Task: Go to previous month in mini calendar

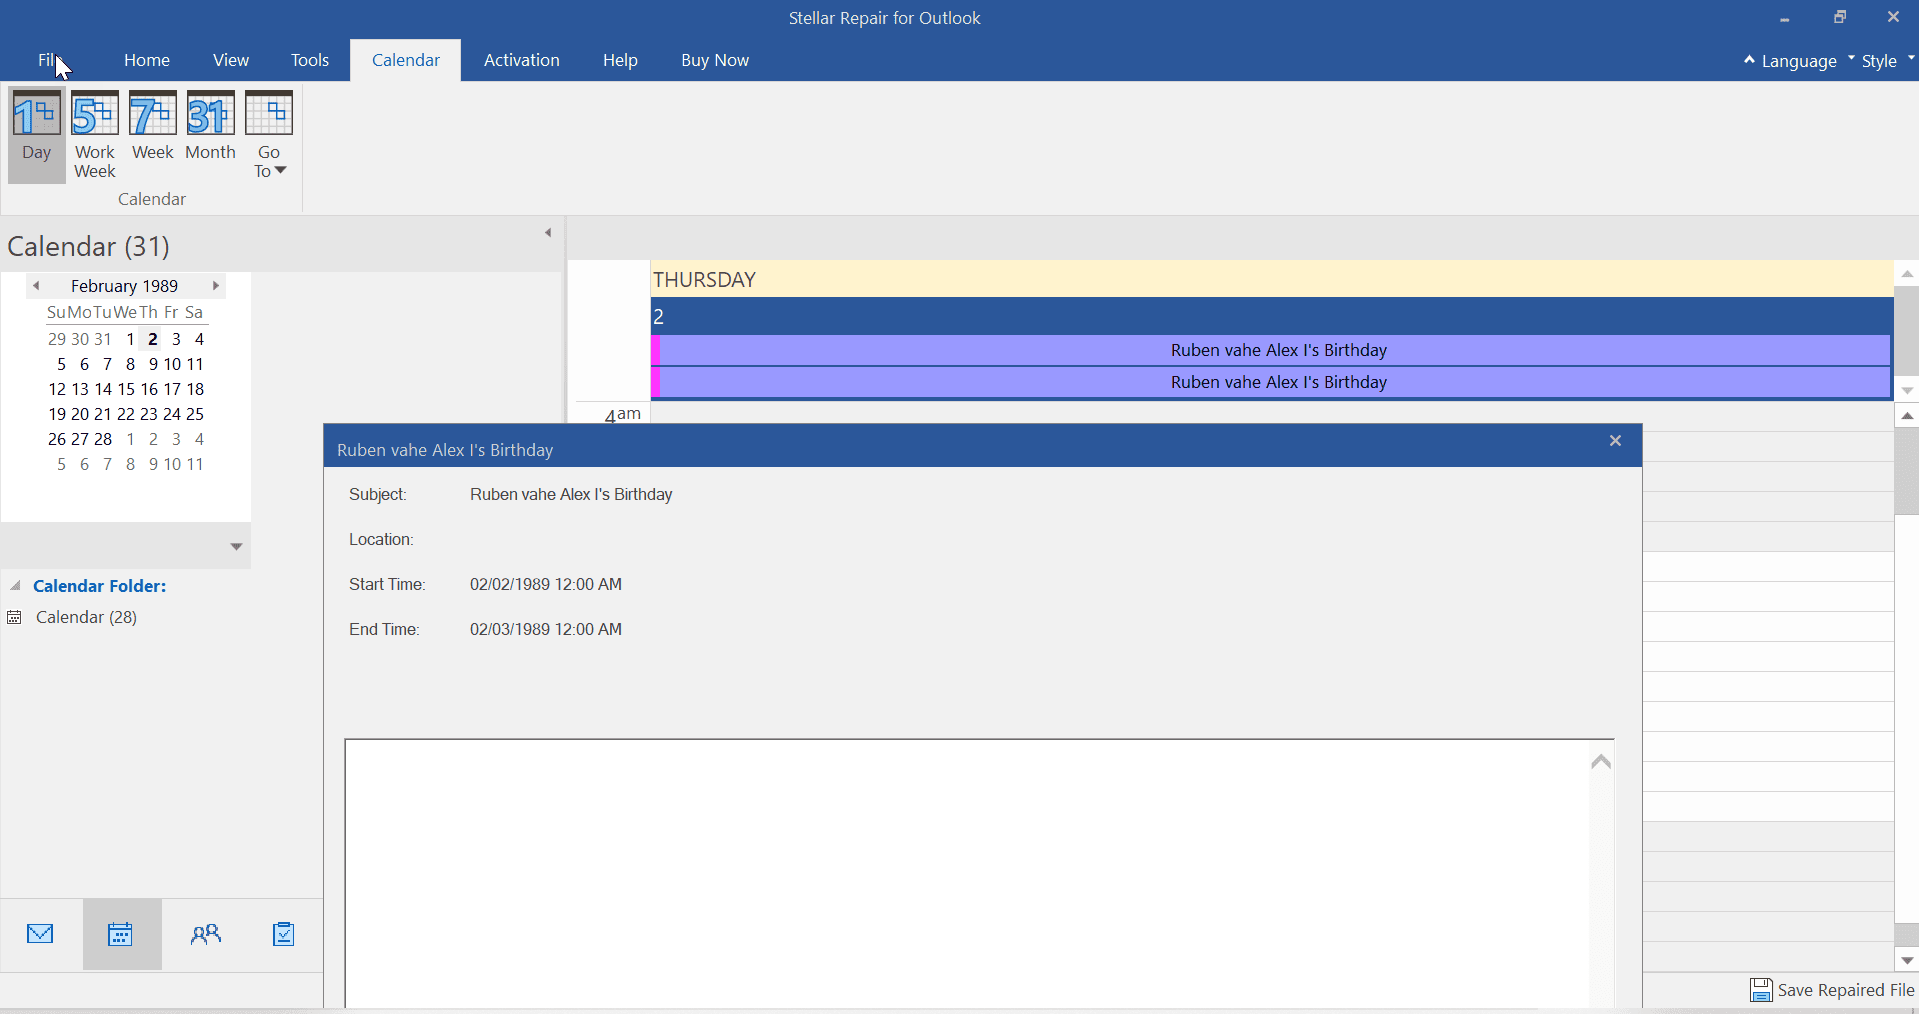Action: tap(36, 286)
